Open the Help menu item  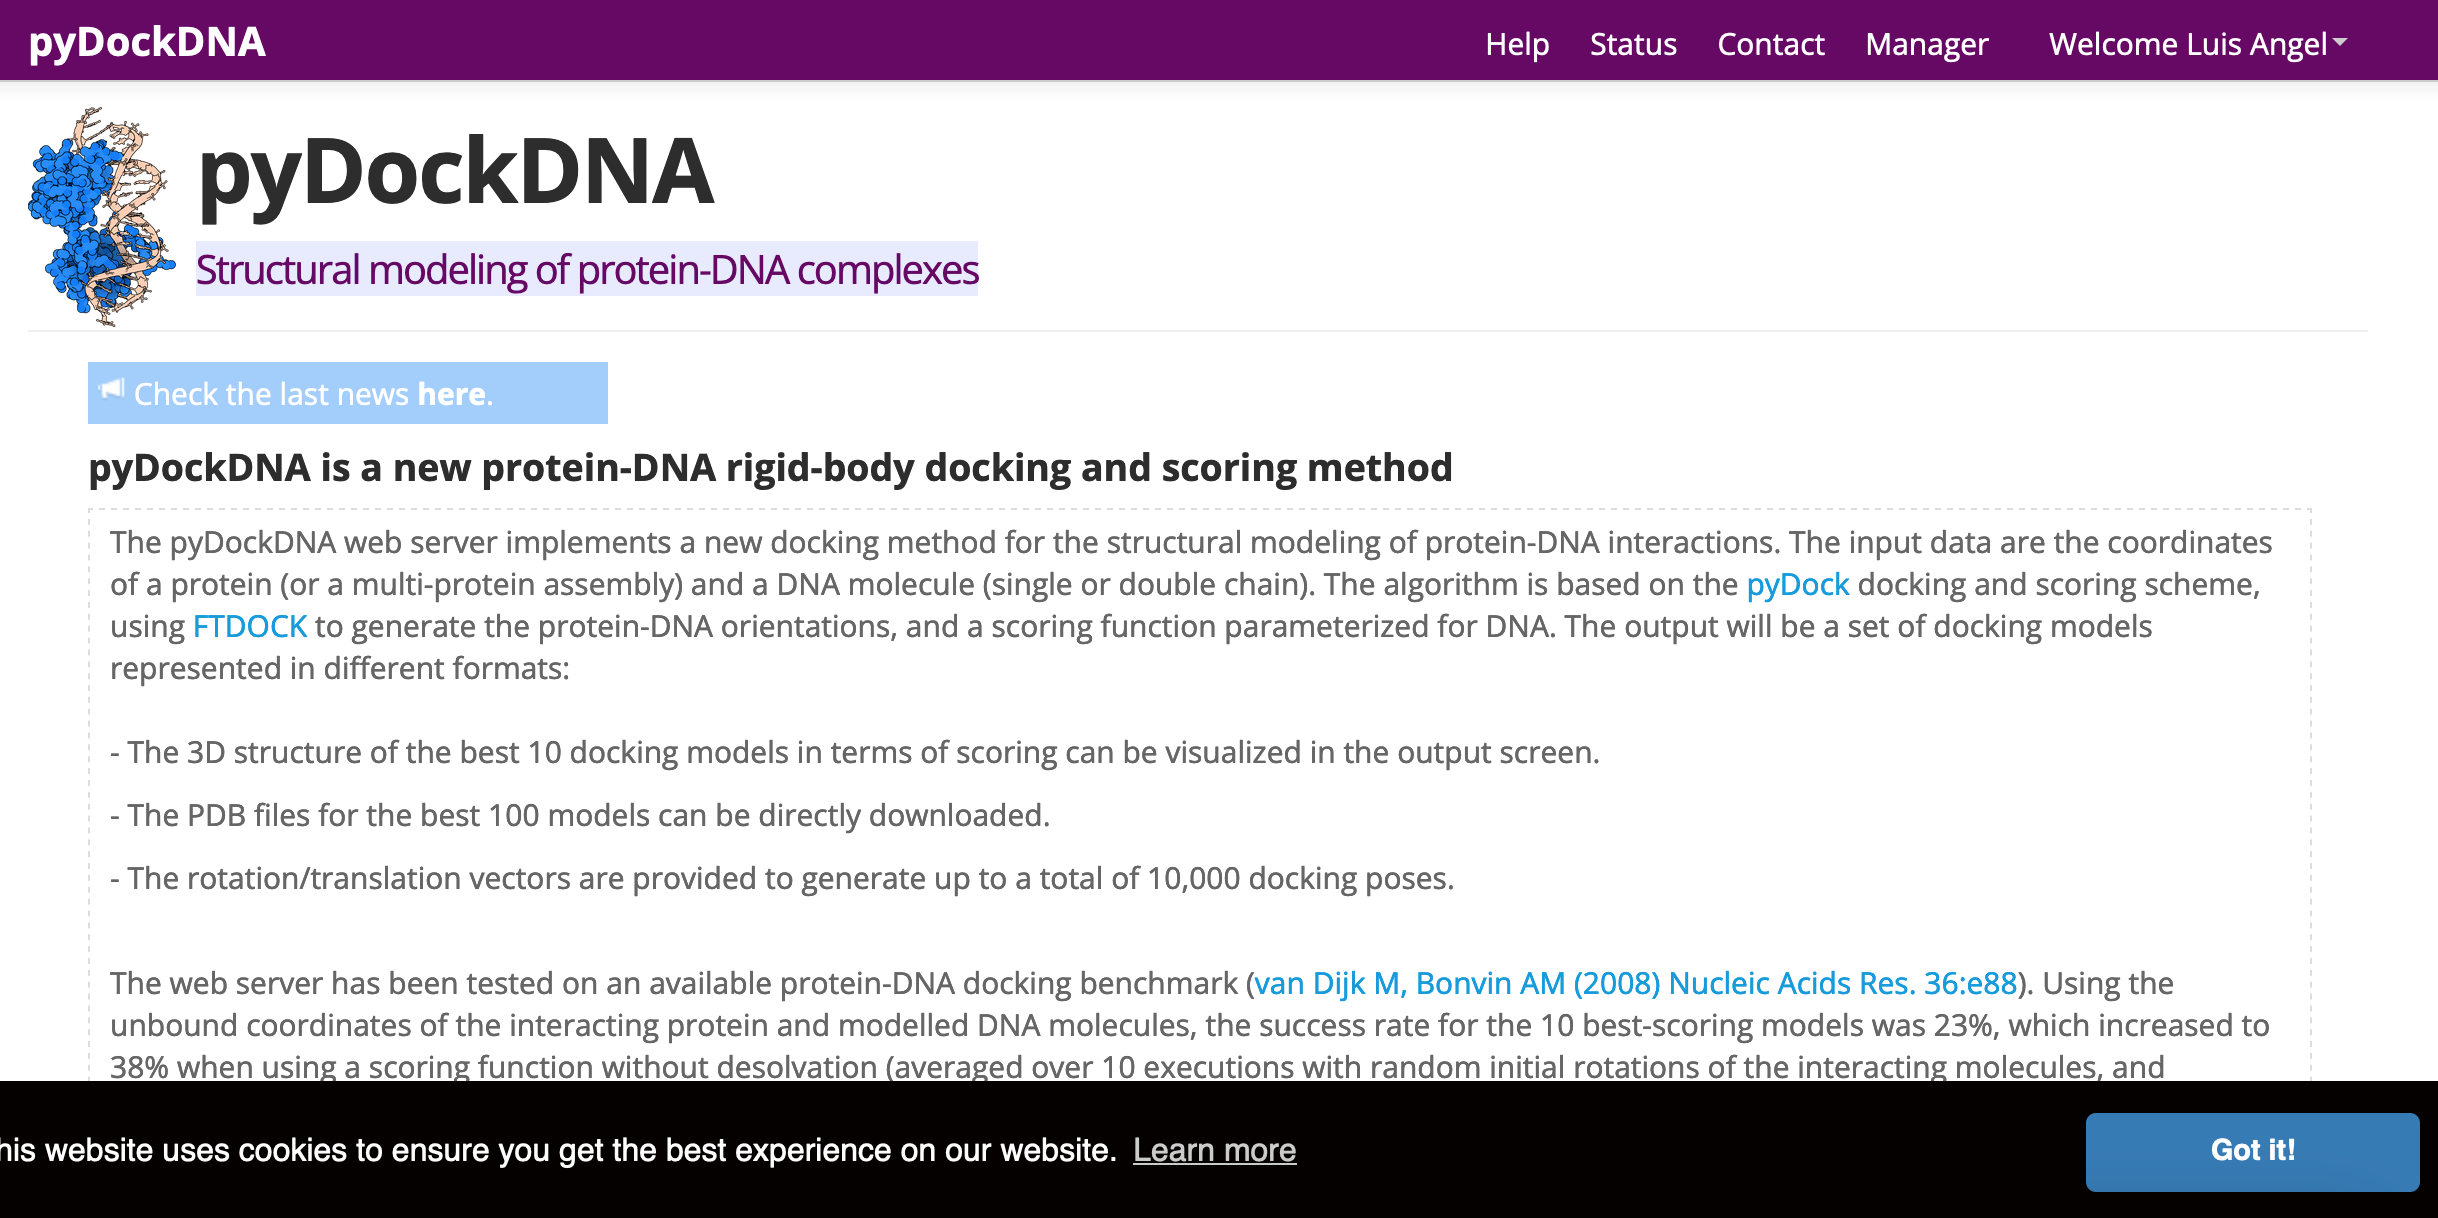[1517, 45]
